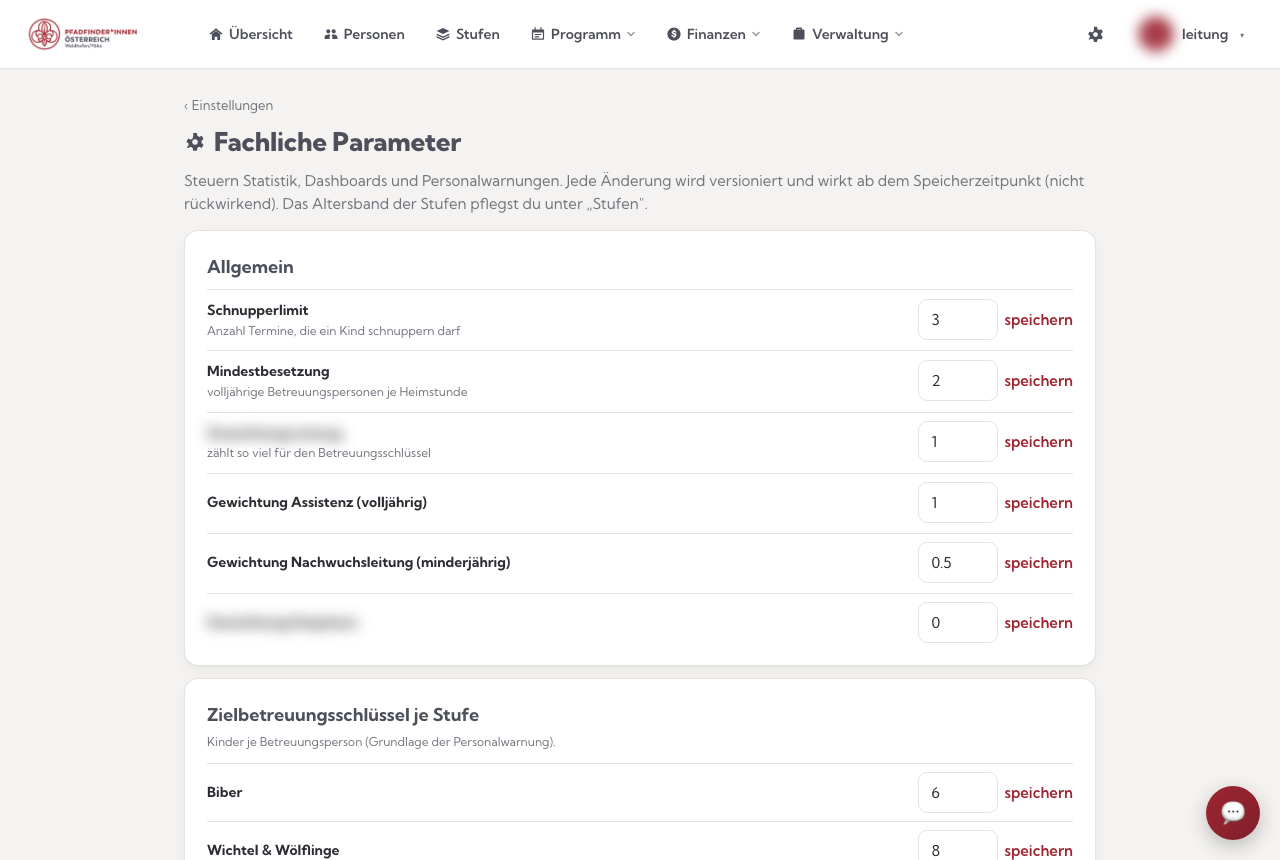The height and width of the screenshot is (860, 1280).
Task: Go back to Einstellungen
Action: (229, 105)
